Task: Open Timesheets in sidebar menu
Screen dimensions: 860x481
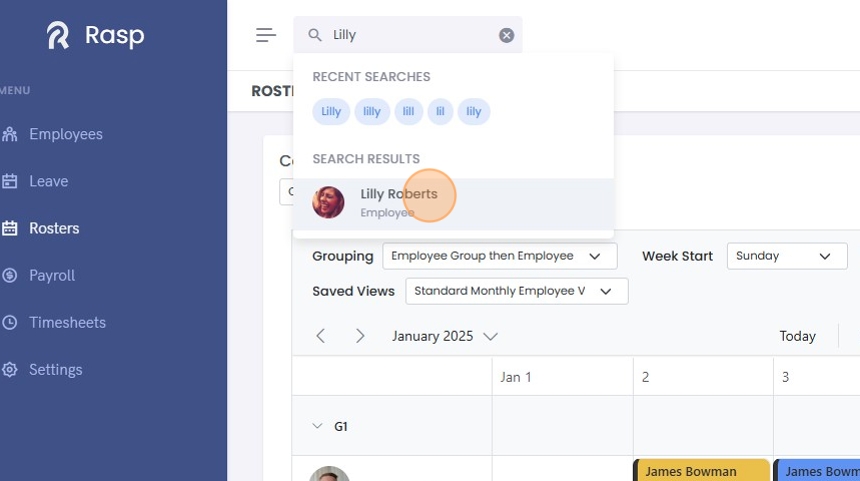Action: 67,322
